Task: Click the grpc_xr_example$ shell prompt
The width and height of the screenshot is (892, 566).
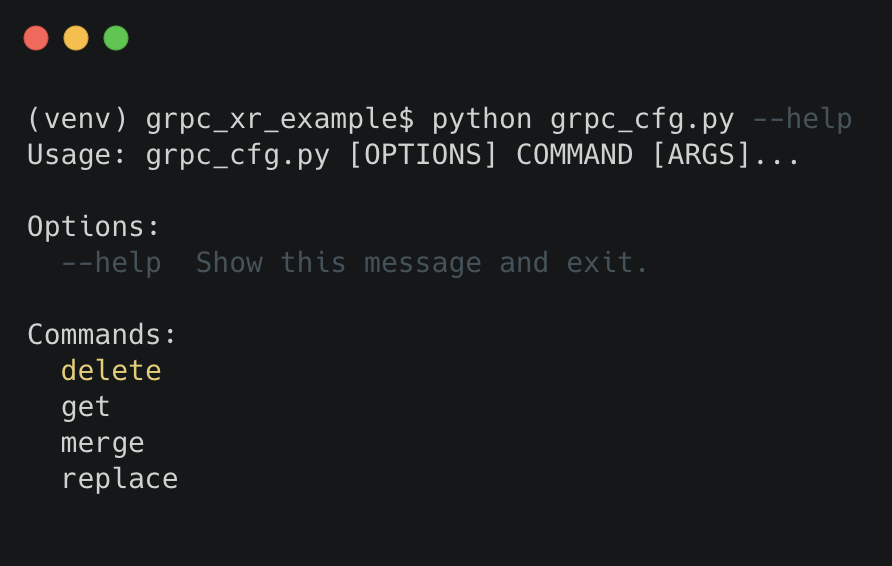Action: tap(280, 120)
